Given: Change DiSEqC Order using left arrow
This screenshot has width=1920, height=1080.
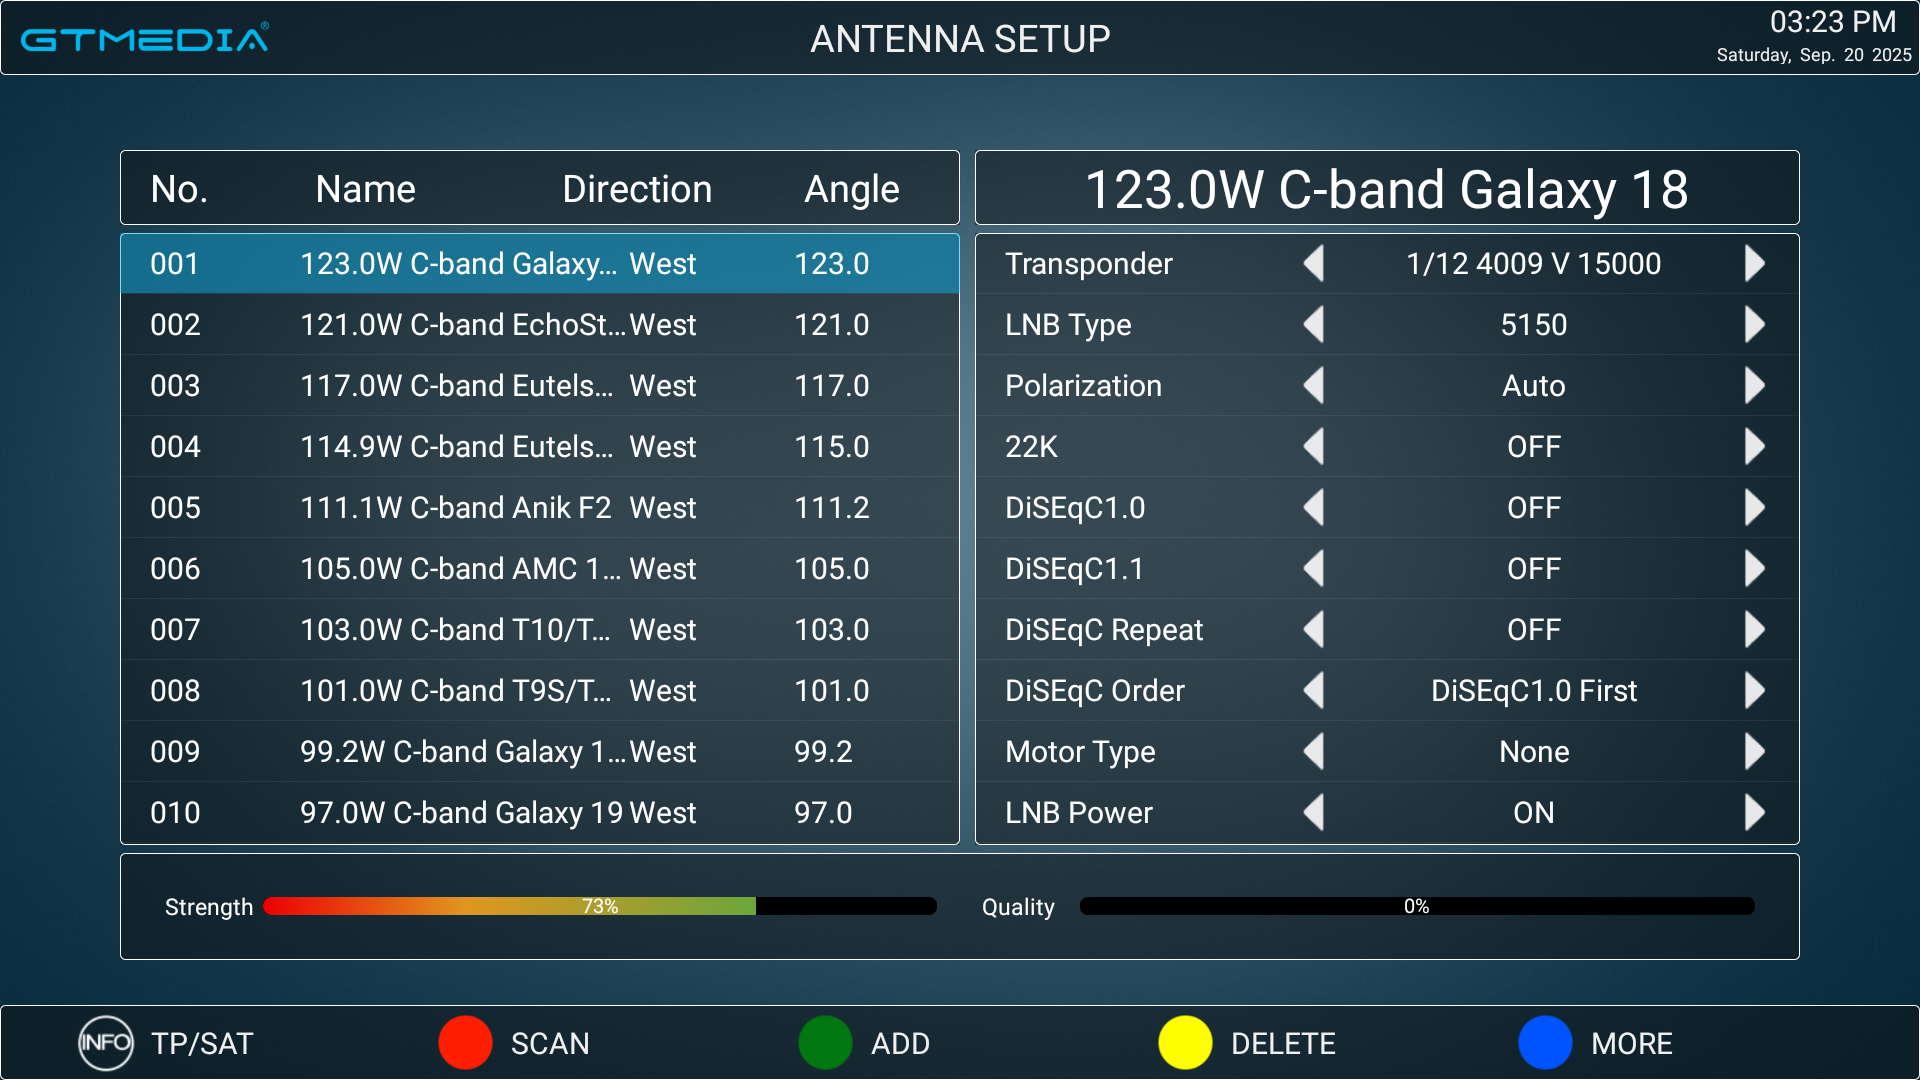Looking at the screenshot, I should click(1314, 691).
